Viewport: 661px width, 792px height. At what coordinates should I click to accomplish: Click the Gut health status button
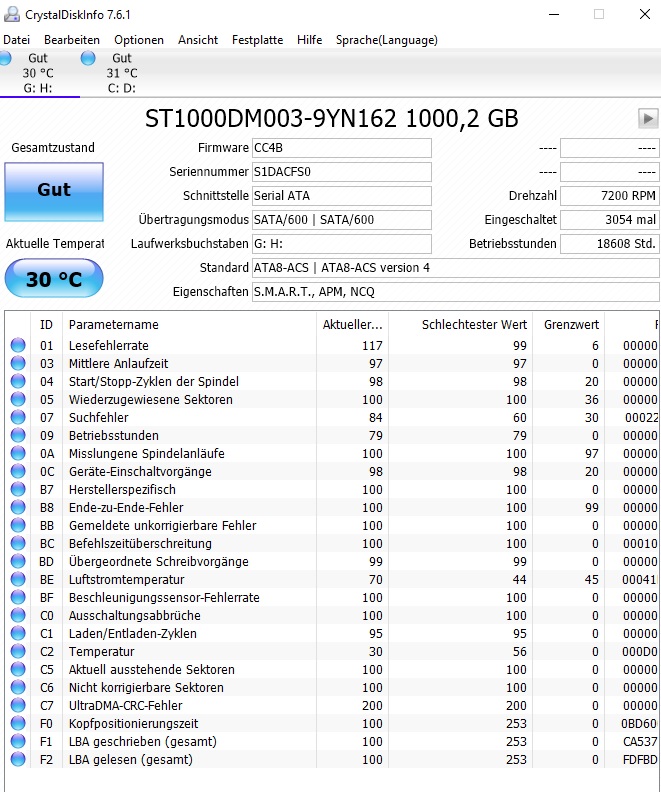54,191
